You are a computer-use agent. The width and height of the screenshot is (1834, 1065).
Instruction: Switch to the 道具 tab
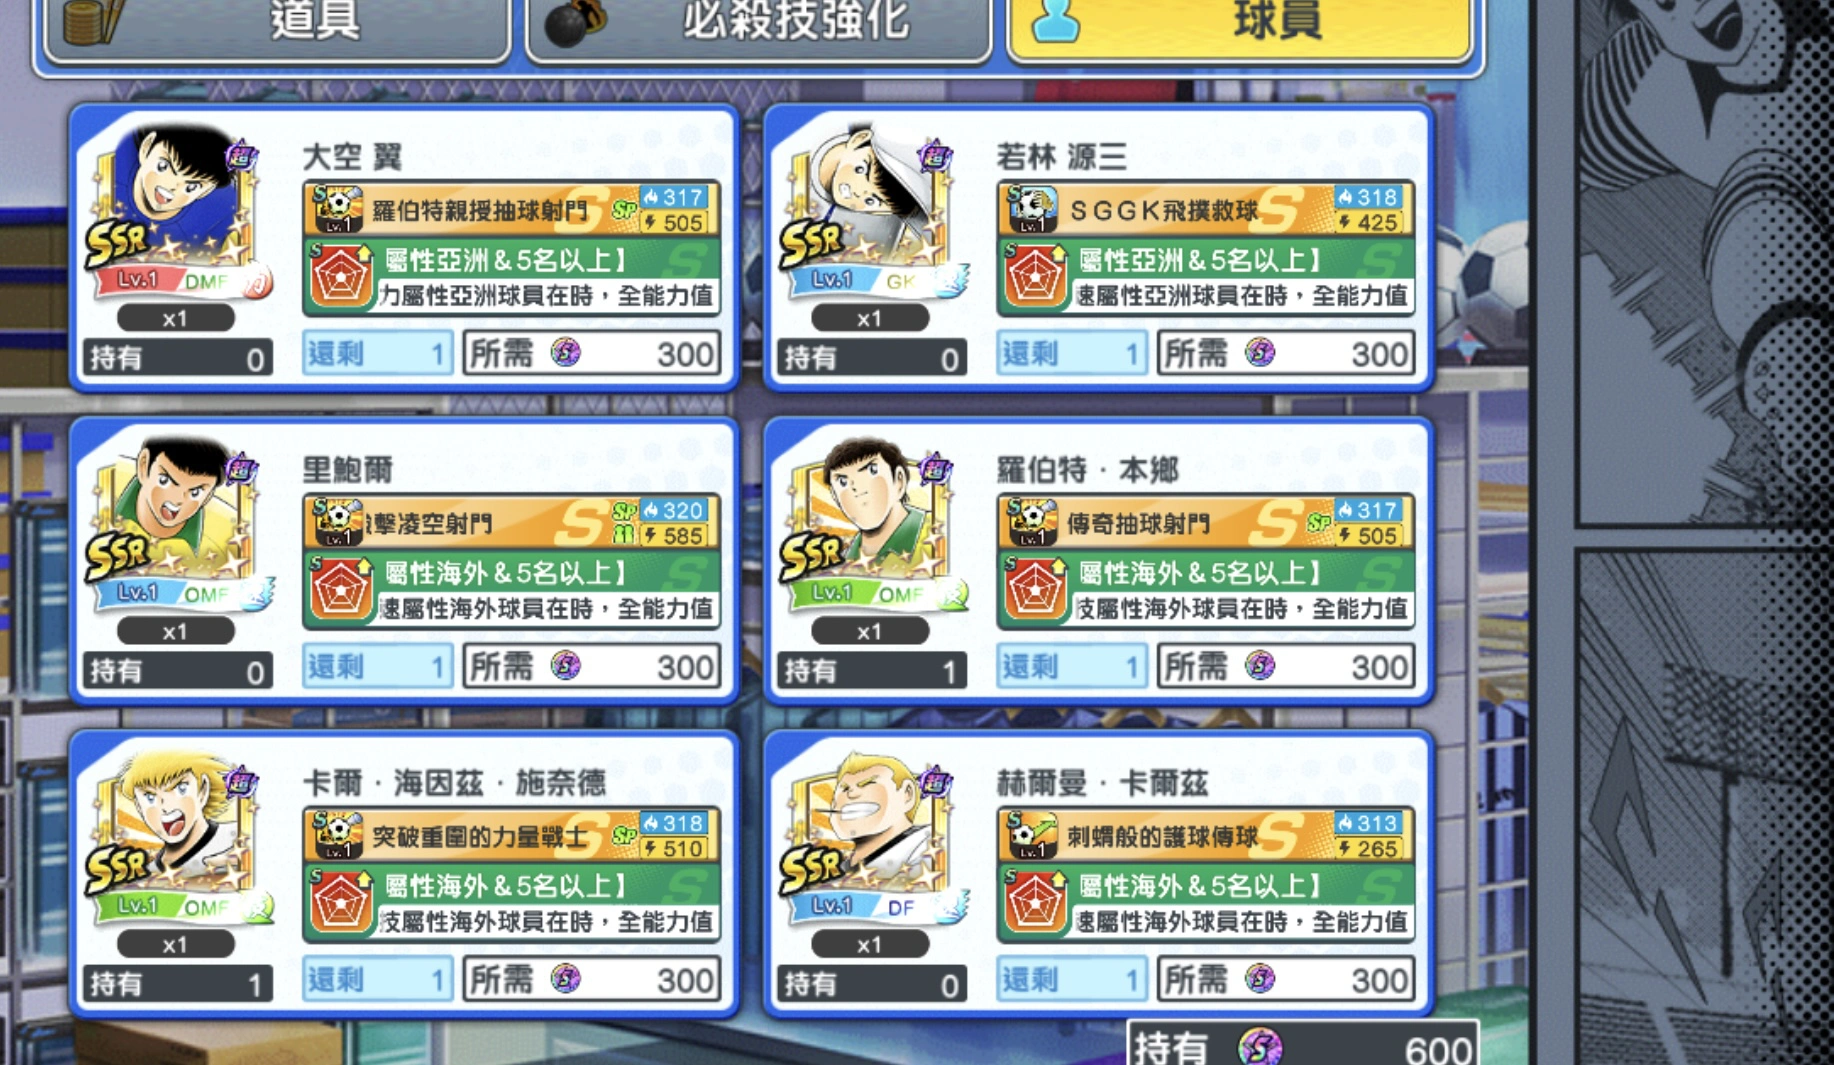pyautogui.click(x=277, y=25)
